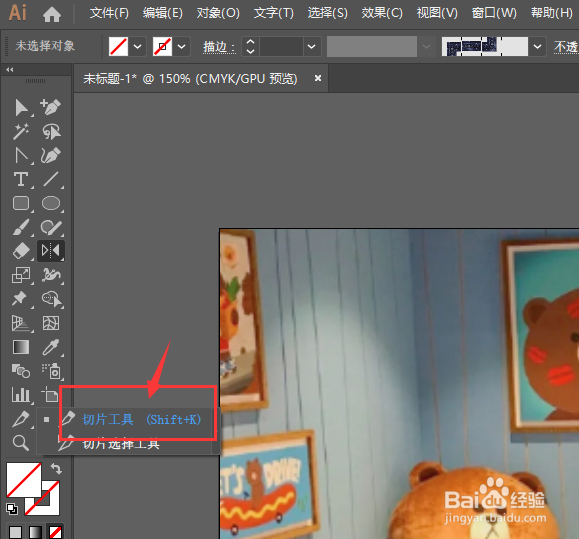The width and height of the screenshot is (579, 539).
Task: Click the stroke color swatch in control bar
Action: click(162, 47)
